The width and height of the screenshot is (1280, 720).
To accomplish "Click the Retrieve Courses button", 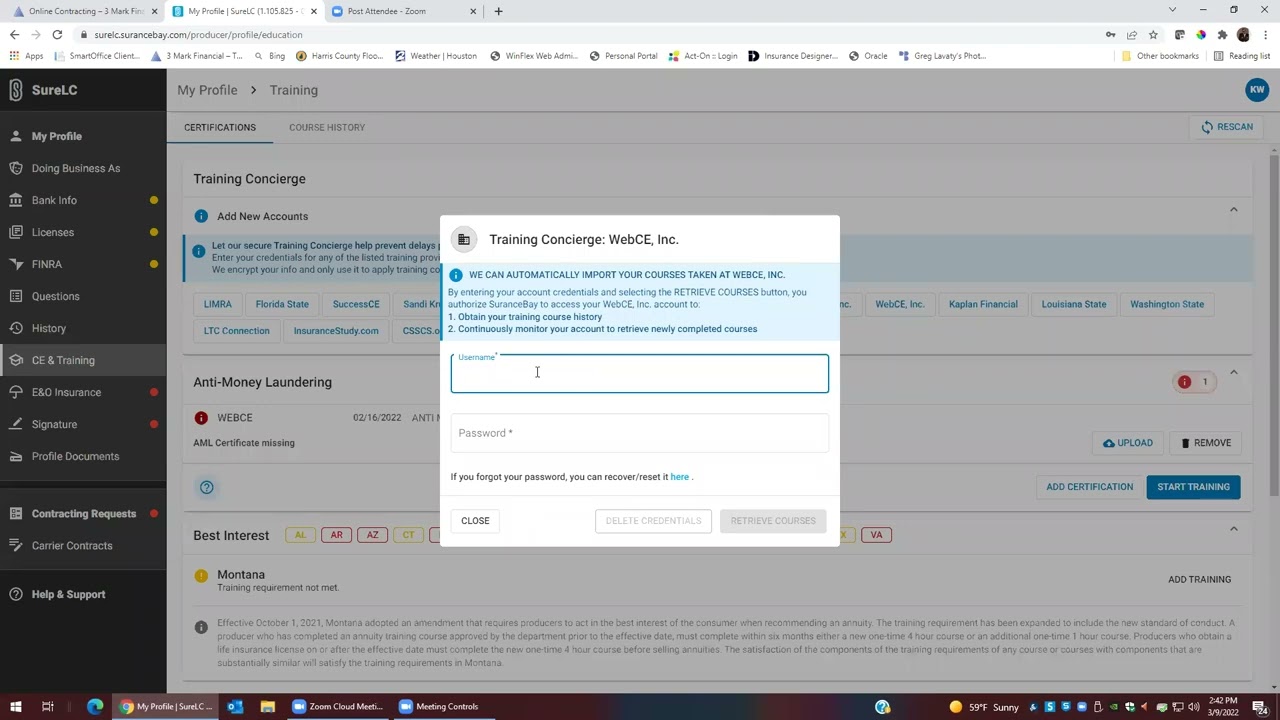I will point(773,521).
